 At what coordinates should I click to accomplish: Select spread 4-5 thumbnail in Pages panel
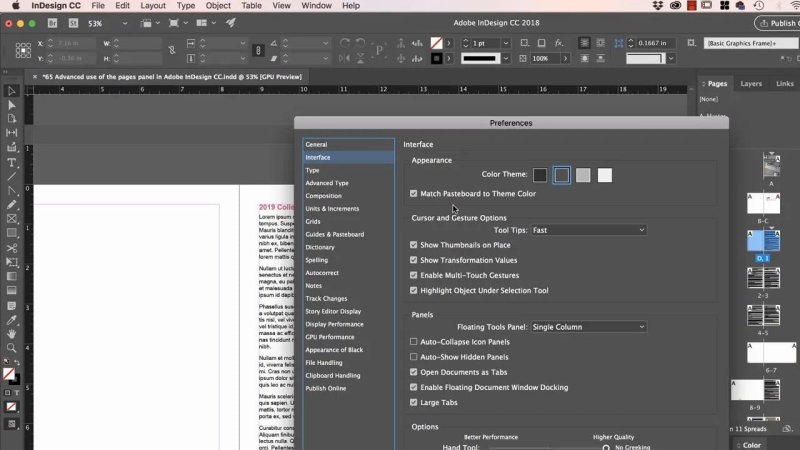coord(763,316)
